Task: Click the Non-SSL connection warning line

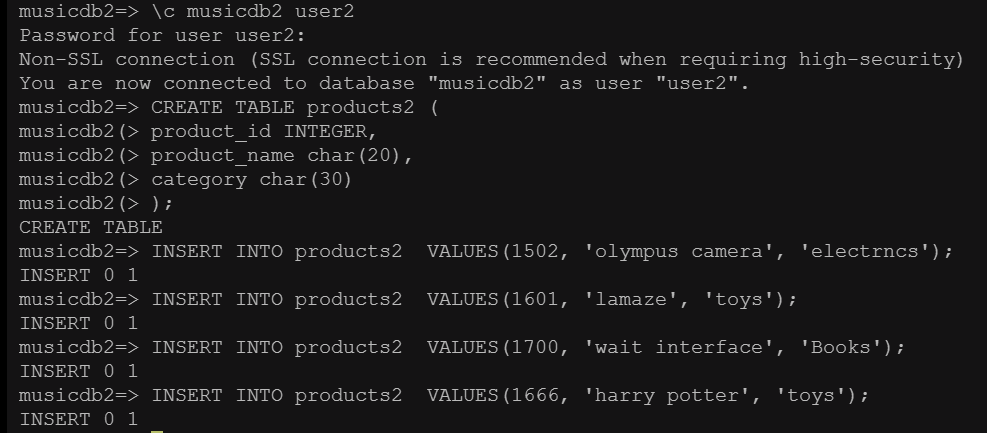Action: click(x=490, y=60)
